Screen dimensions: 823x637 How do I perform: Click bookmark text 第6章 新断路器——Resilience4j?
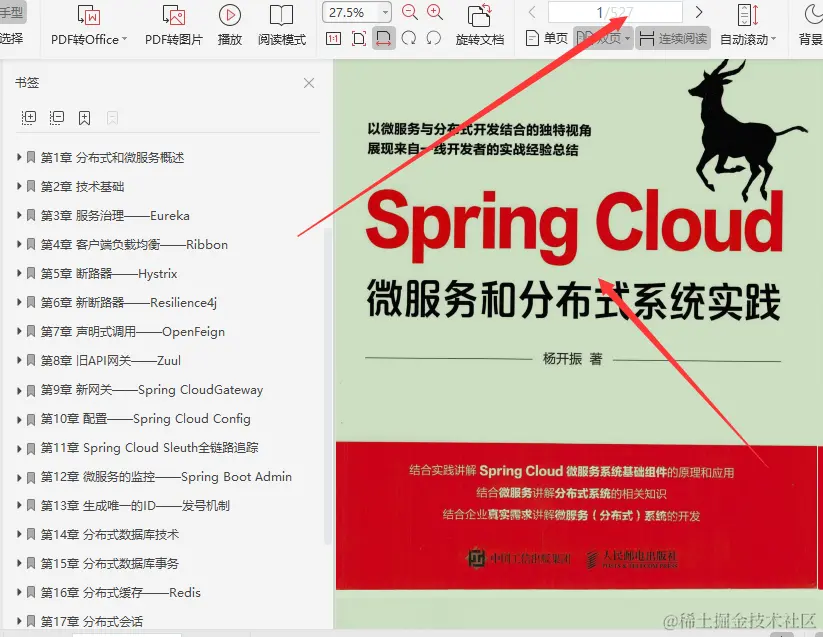point(129,303)
